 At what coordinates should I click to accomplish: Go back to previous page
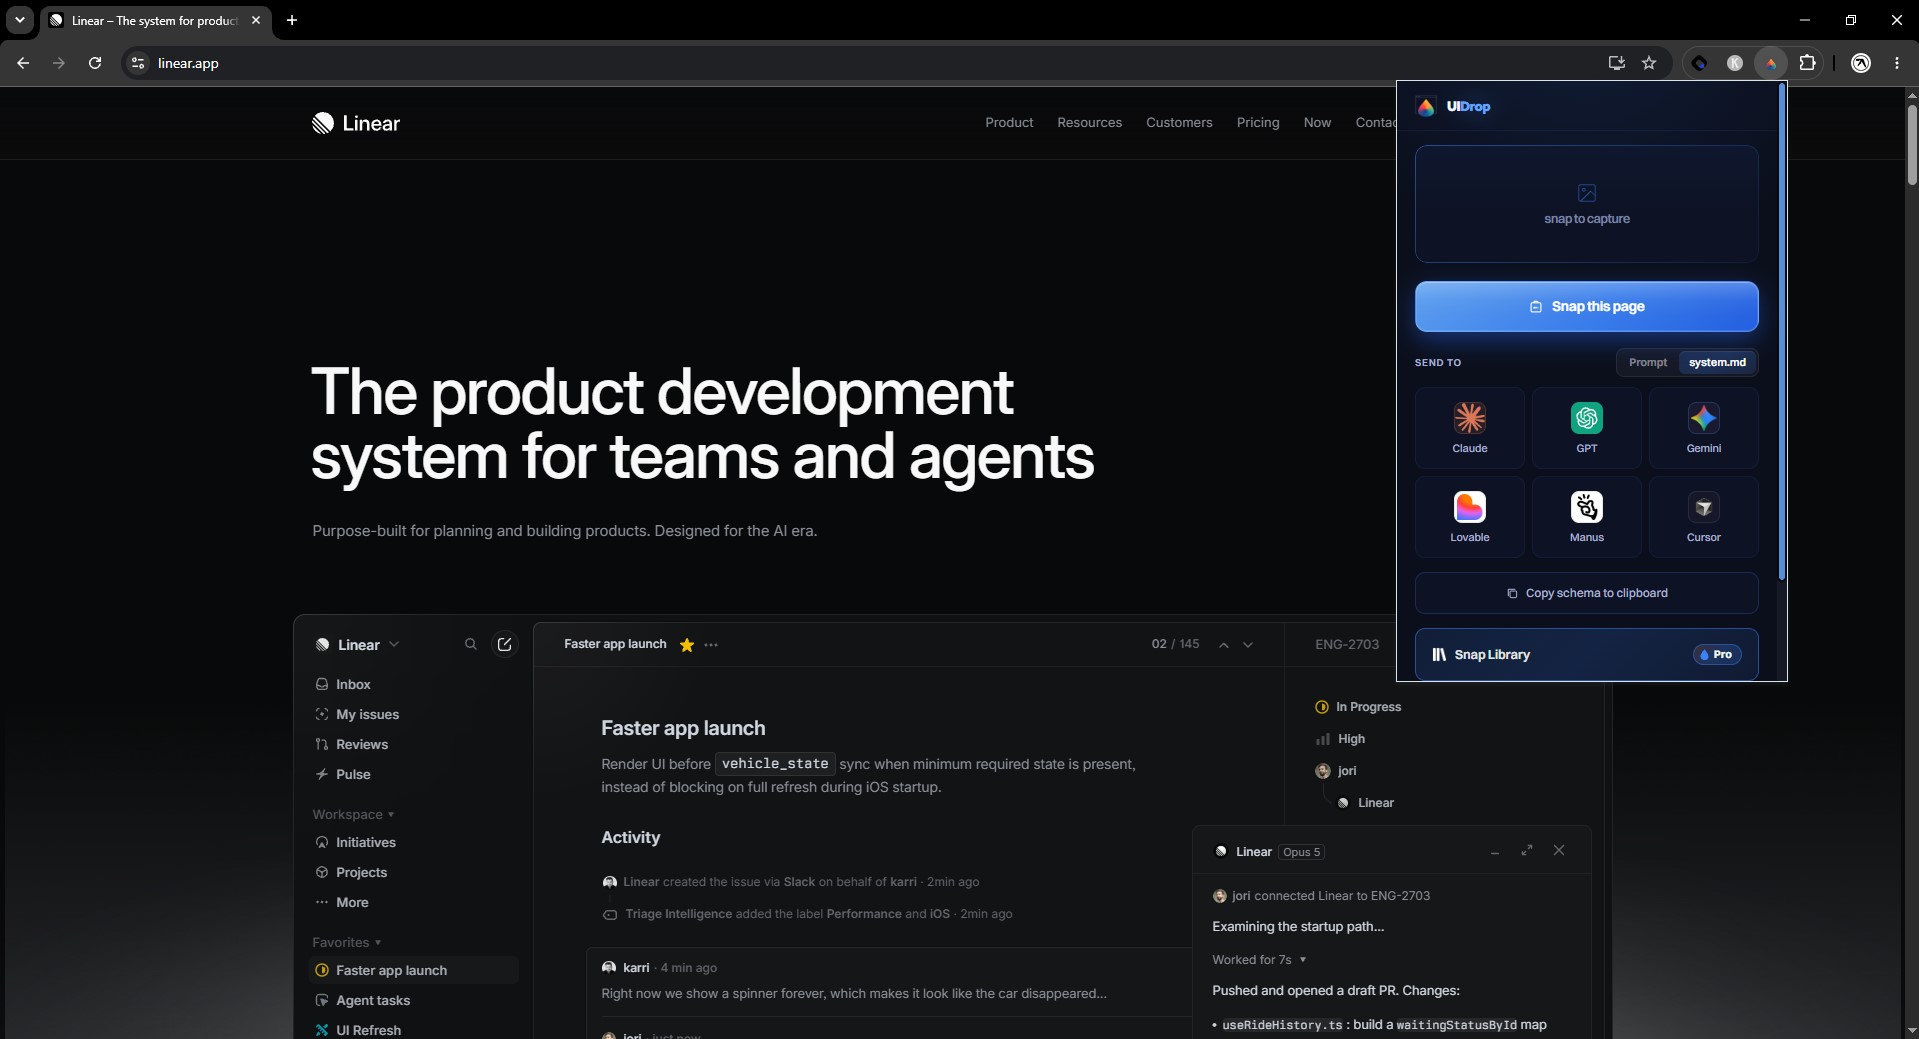click(x=23, y=63)
